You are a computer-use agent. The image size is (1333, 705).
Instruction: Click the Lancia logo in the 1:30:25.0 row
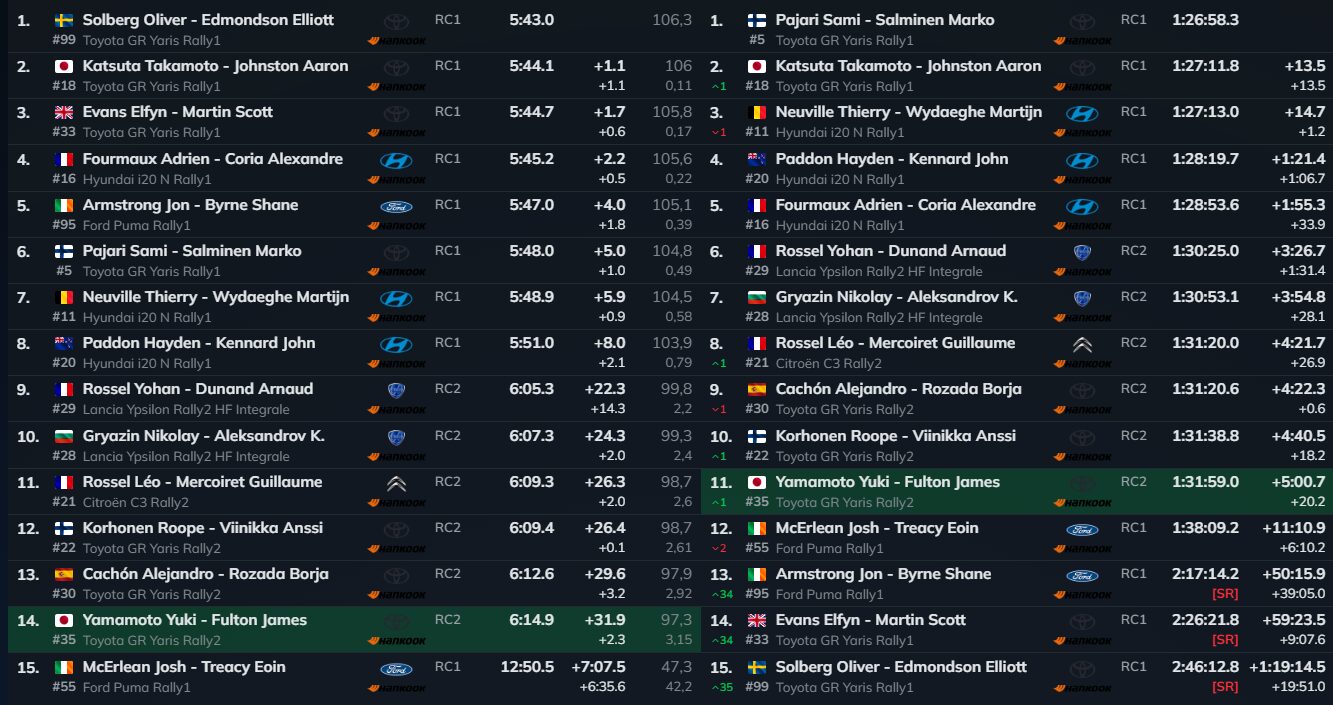(x=1081, y=252)
